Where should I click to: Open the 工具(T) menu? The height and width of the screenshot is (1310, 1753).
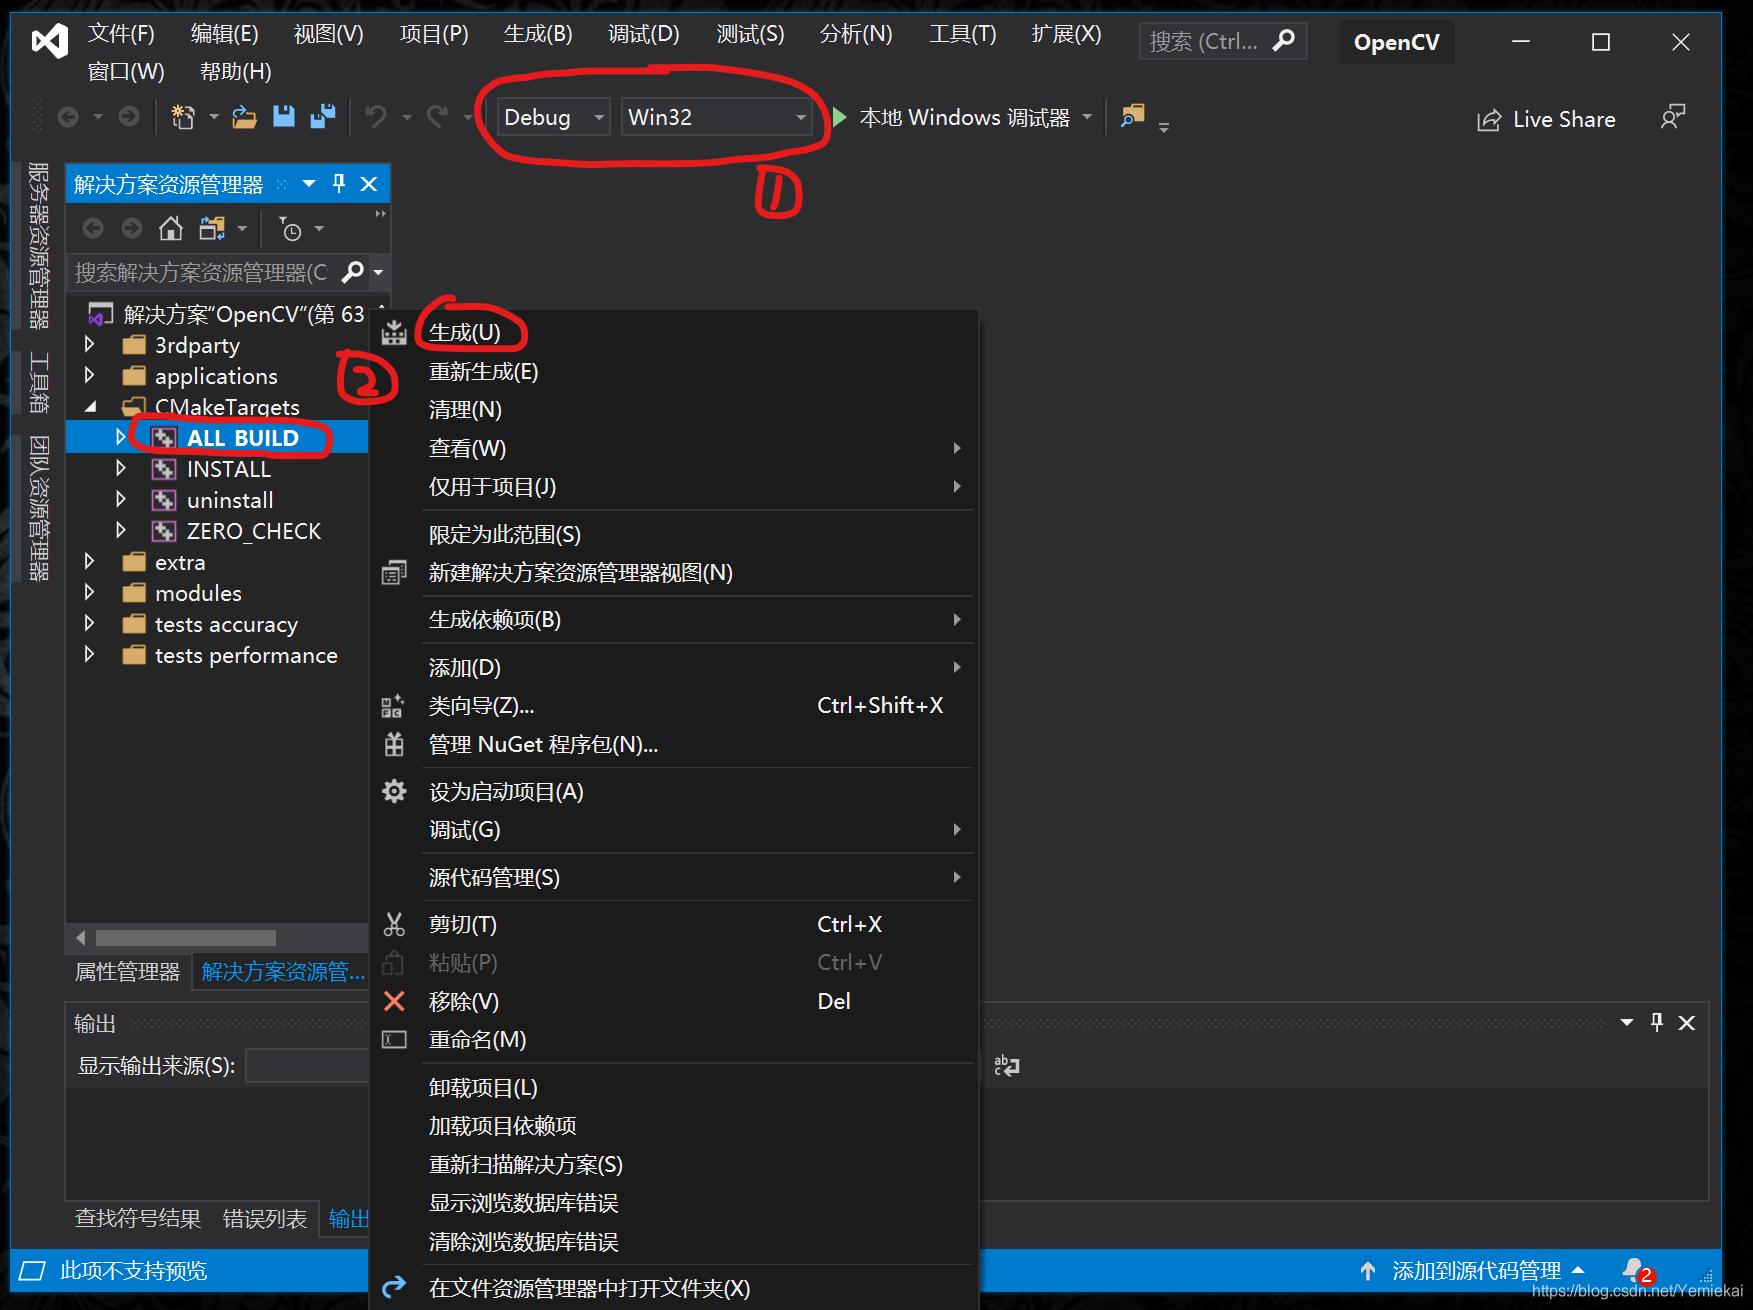[x=962, y=33]
